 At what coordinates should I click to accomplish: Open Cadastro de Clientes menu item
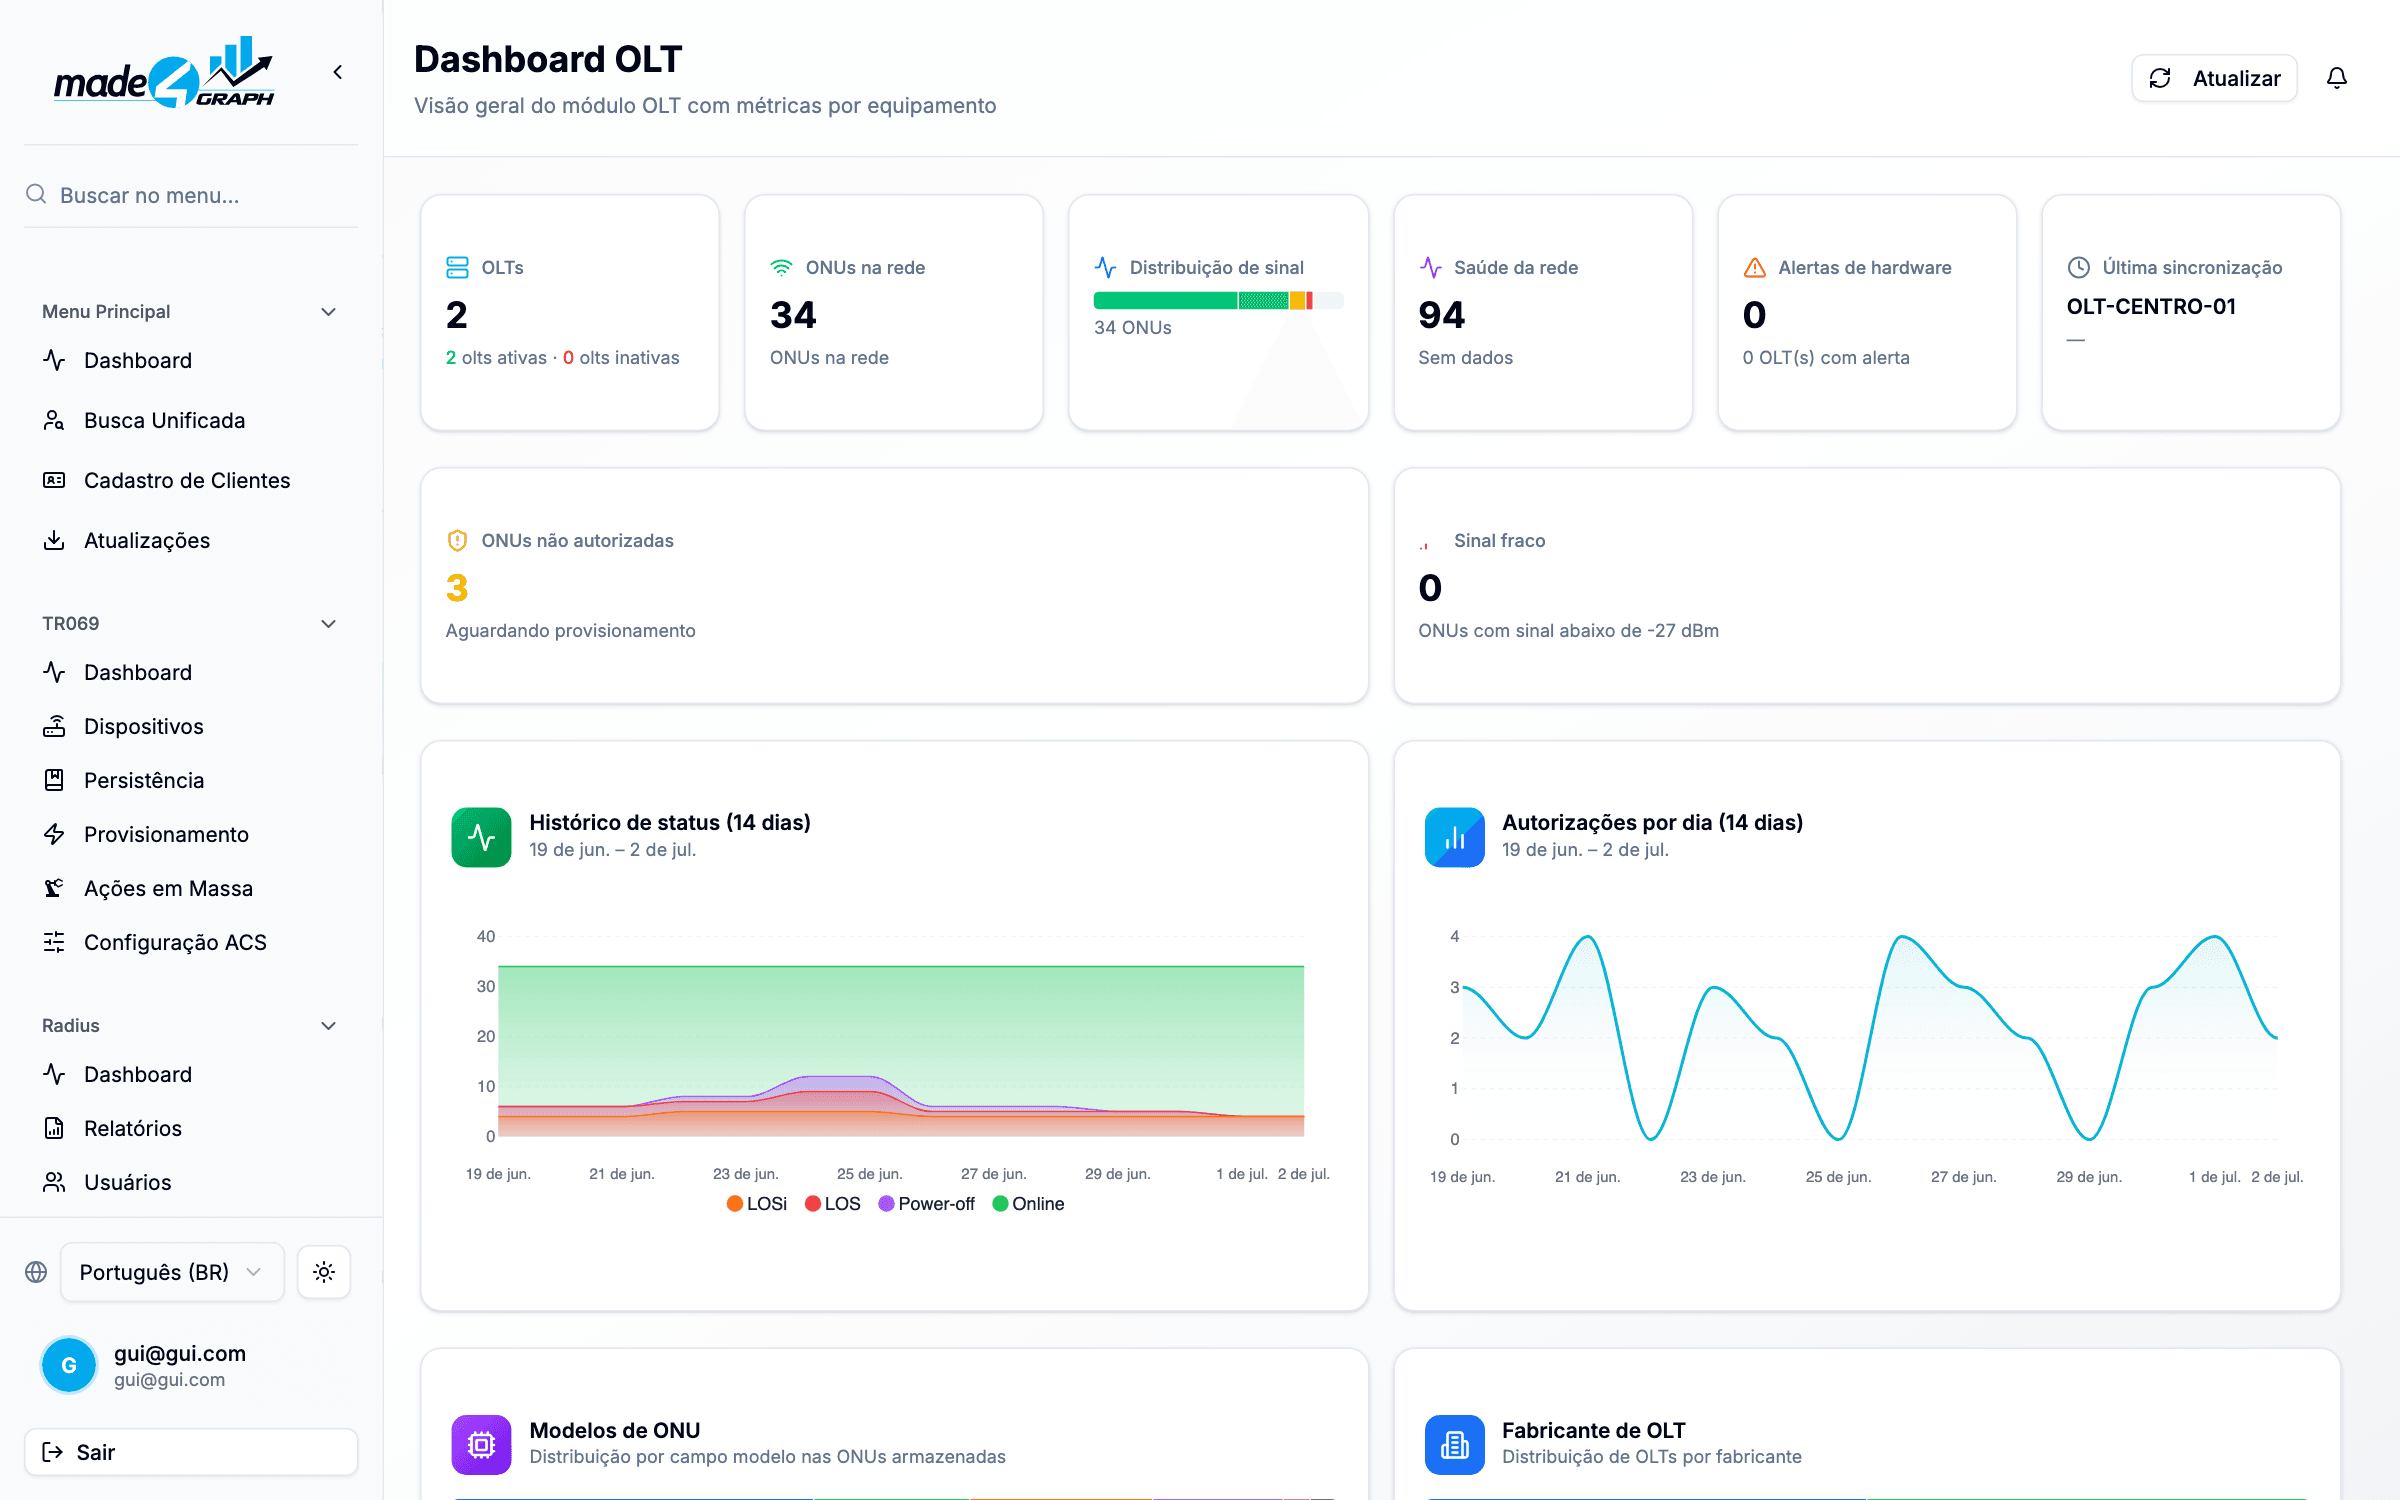tap(190, 480)
